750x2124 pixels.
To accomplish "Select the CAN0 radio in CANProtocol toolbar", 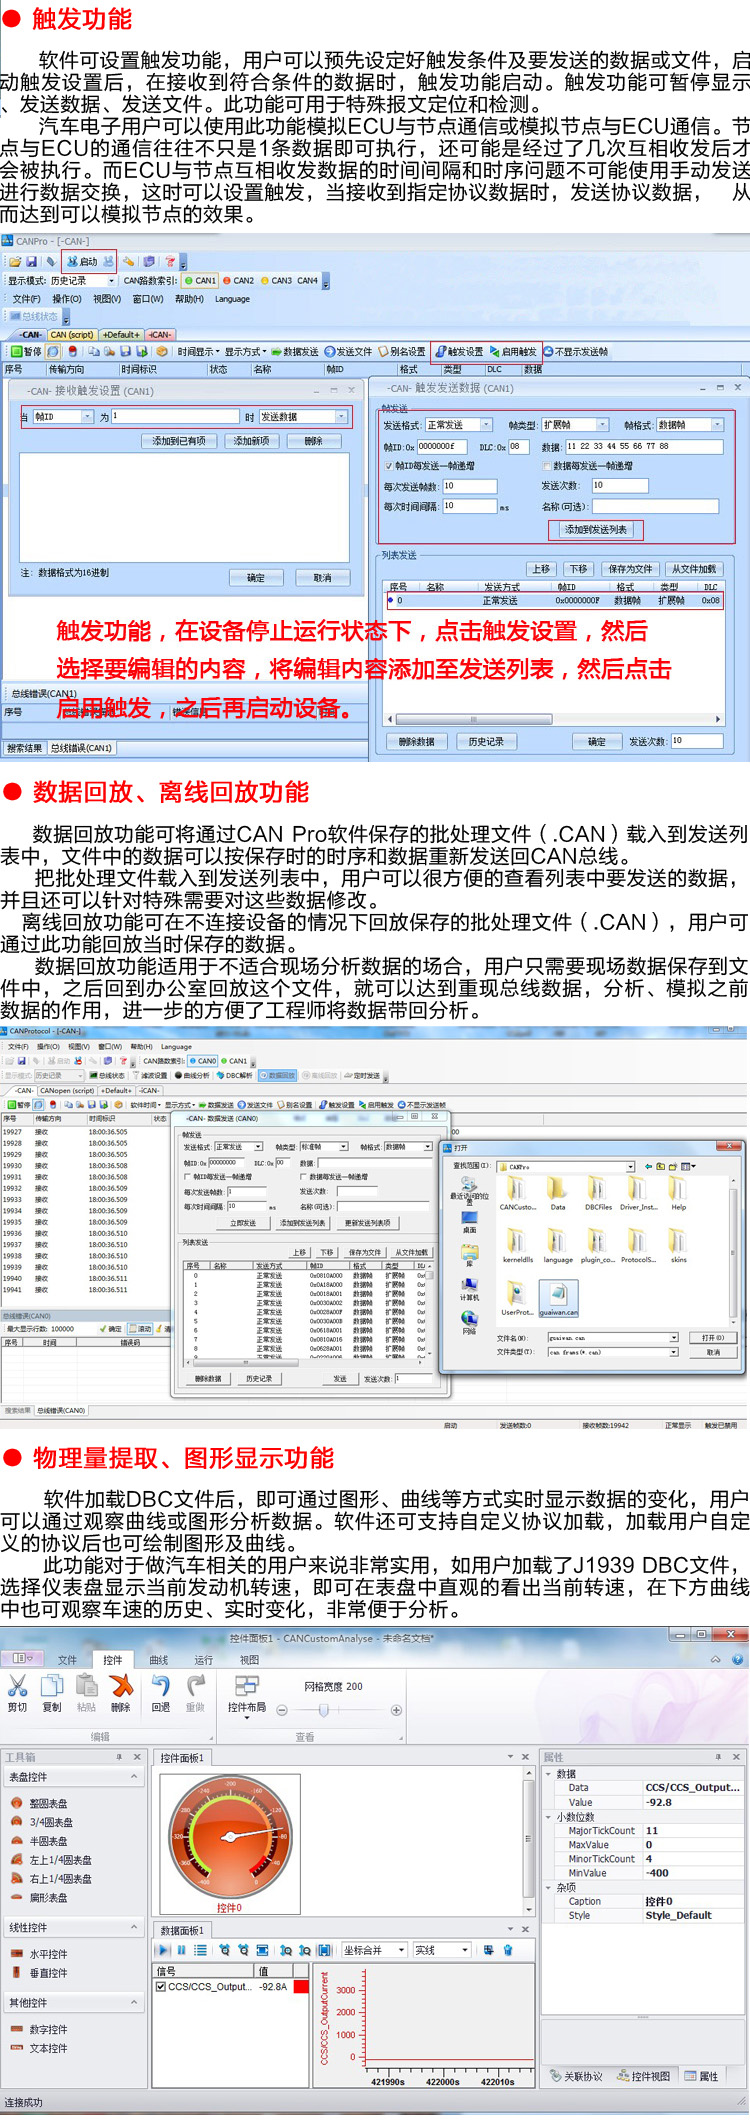I will click(x=201, y=1061).
